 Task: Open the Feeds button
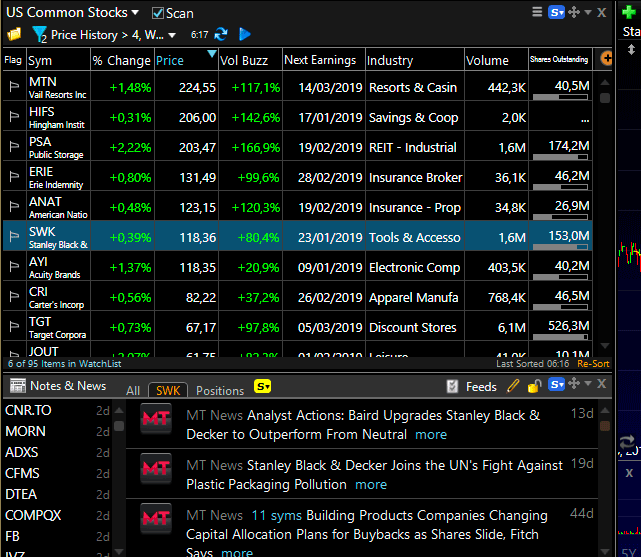click(481, 387)
